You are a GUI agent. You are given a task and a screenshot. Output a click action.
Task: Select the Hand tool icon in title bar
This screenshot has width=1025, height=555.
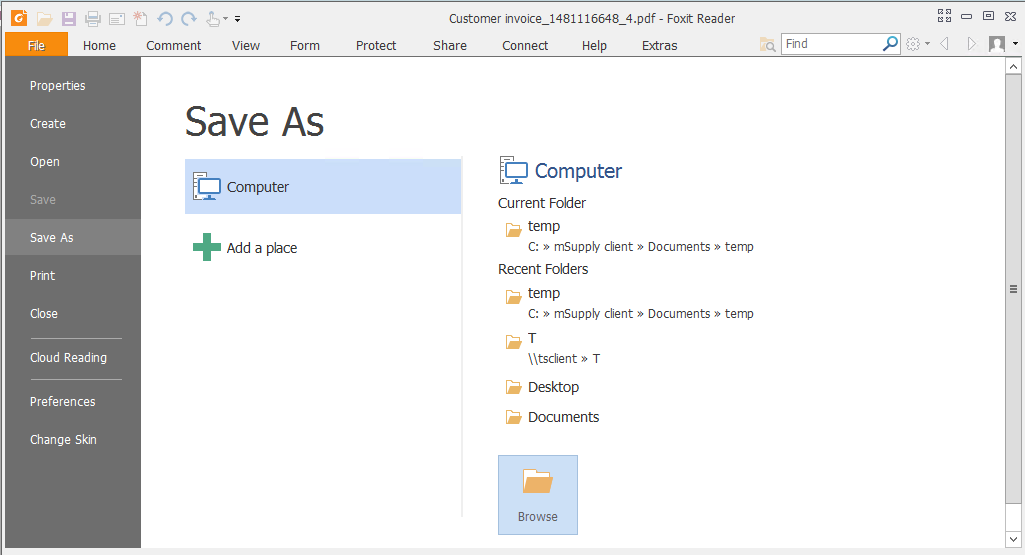213,18
